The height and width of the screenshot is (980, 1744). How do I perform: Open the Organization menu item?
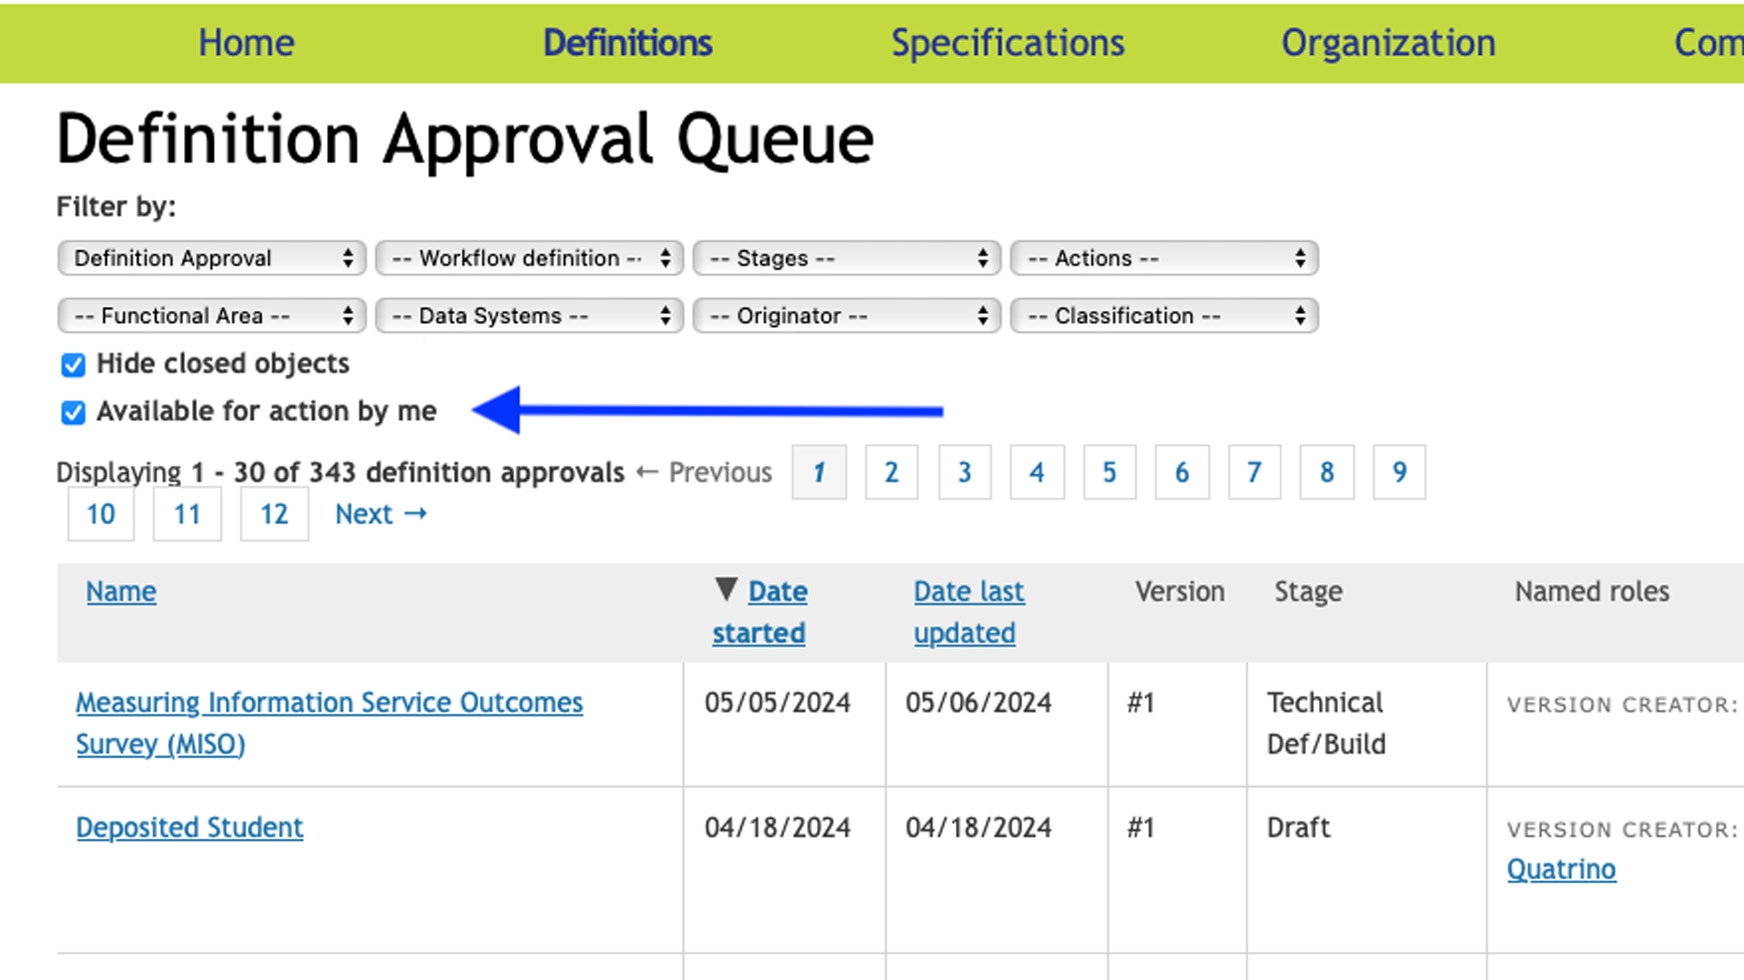click(x=1388, y=43)
